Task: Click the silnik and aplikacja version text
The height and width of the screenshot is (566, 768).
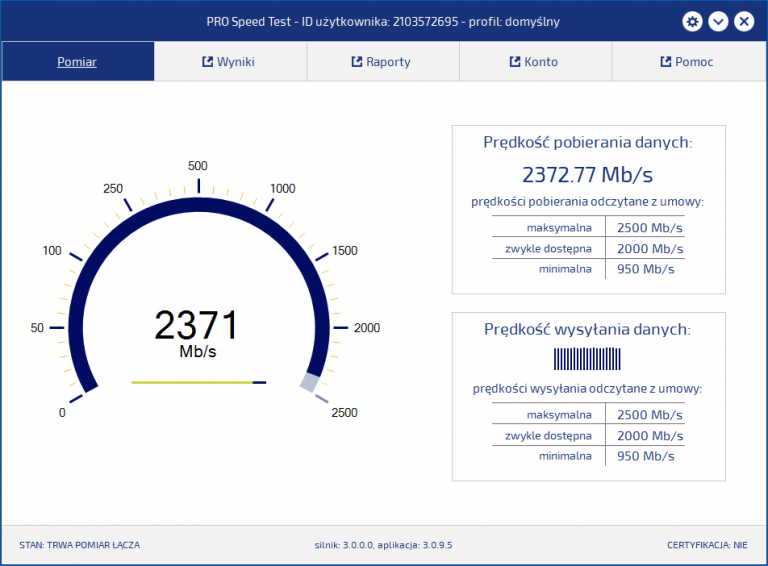Action: [x=383, y=545]
